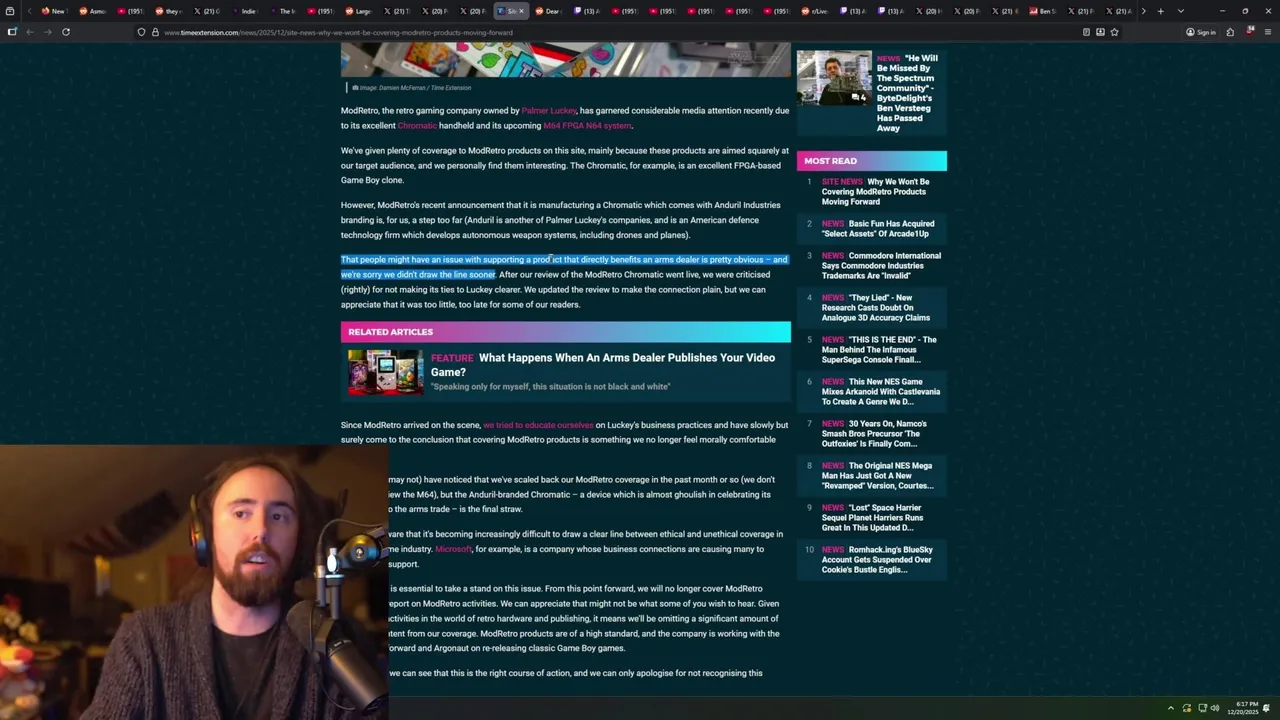Switch to the 'New T' tab
The width and height of the screenshot is (1280, 720).
coord(53,11)
